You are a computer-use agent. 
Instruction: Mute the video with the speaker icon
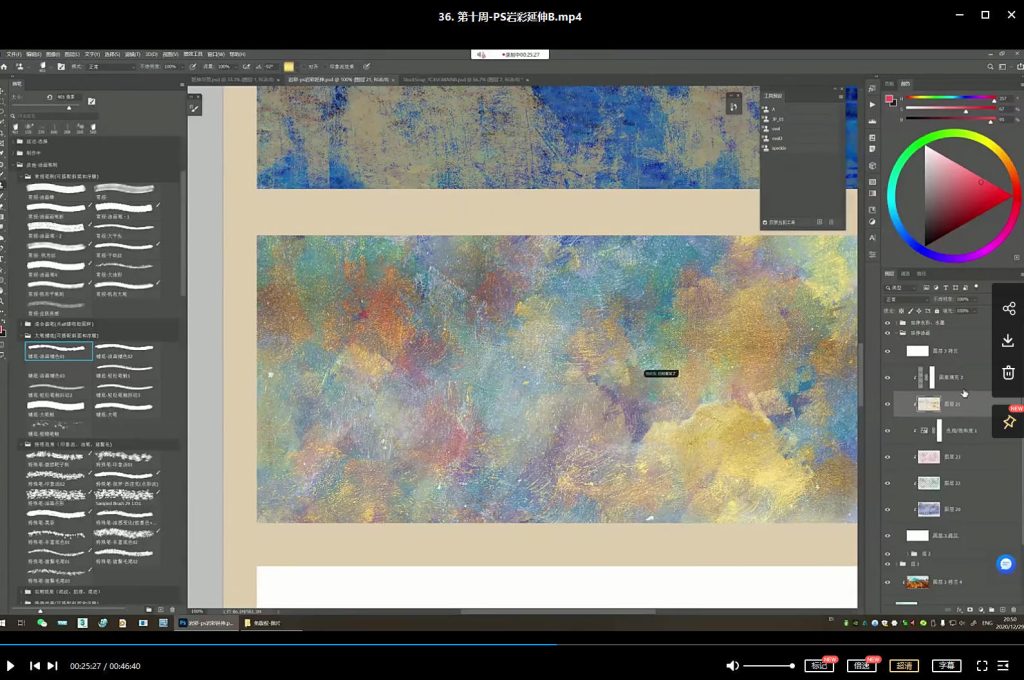pos(732,666)
